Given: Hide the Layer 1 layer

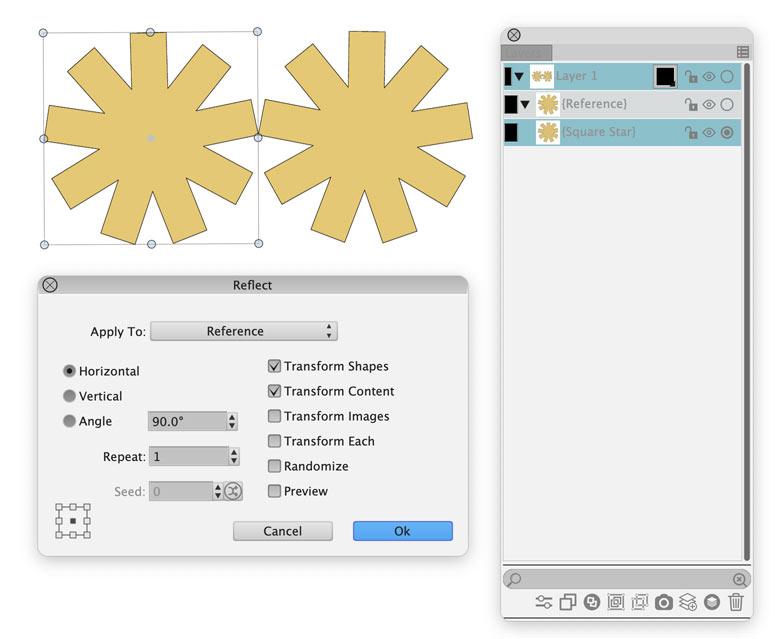Looking at the screenshot, I should click(x=709, y=76).
